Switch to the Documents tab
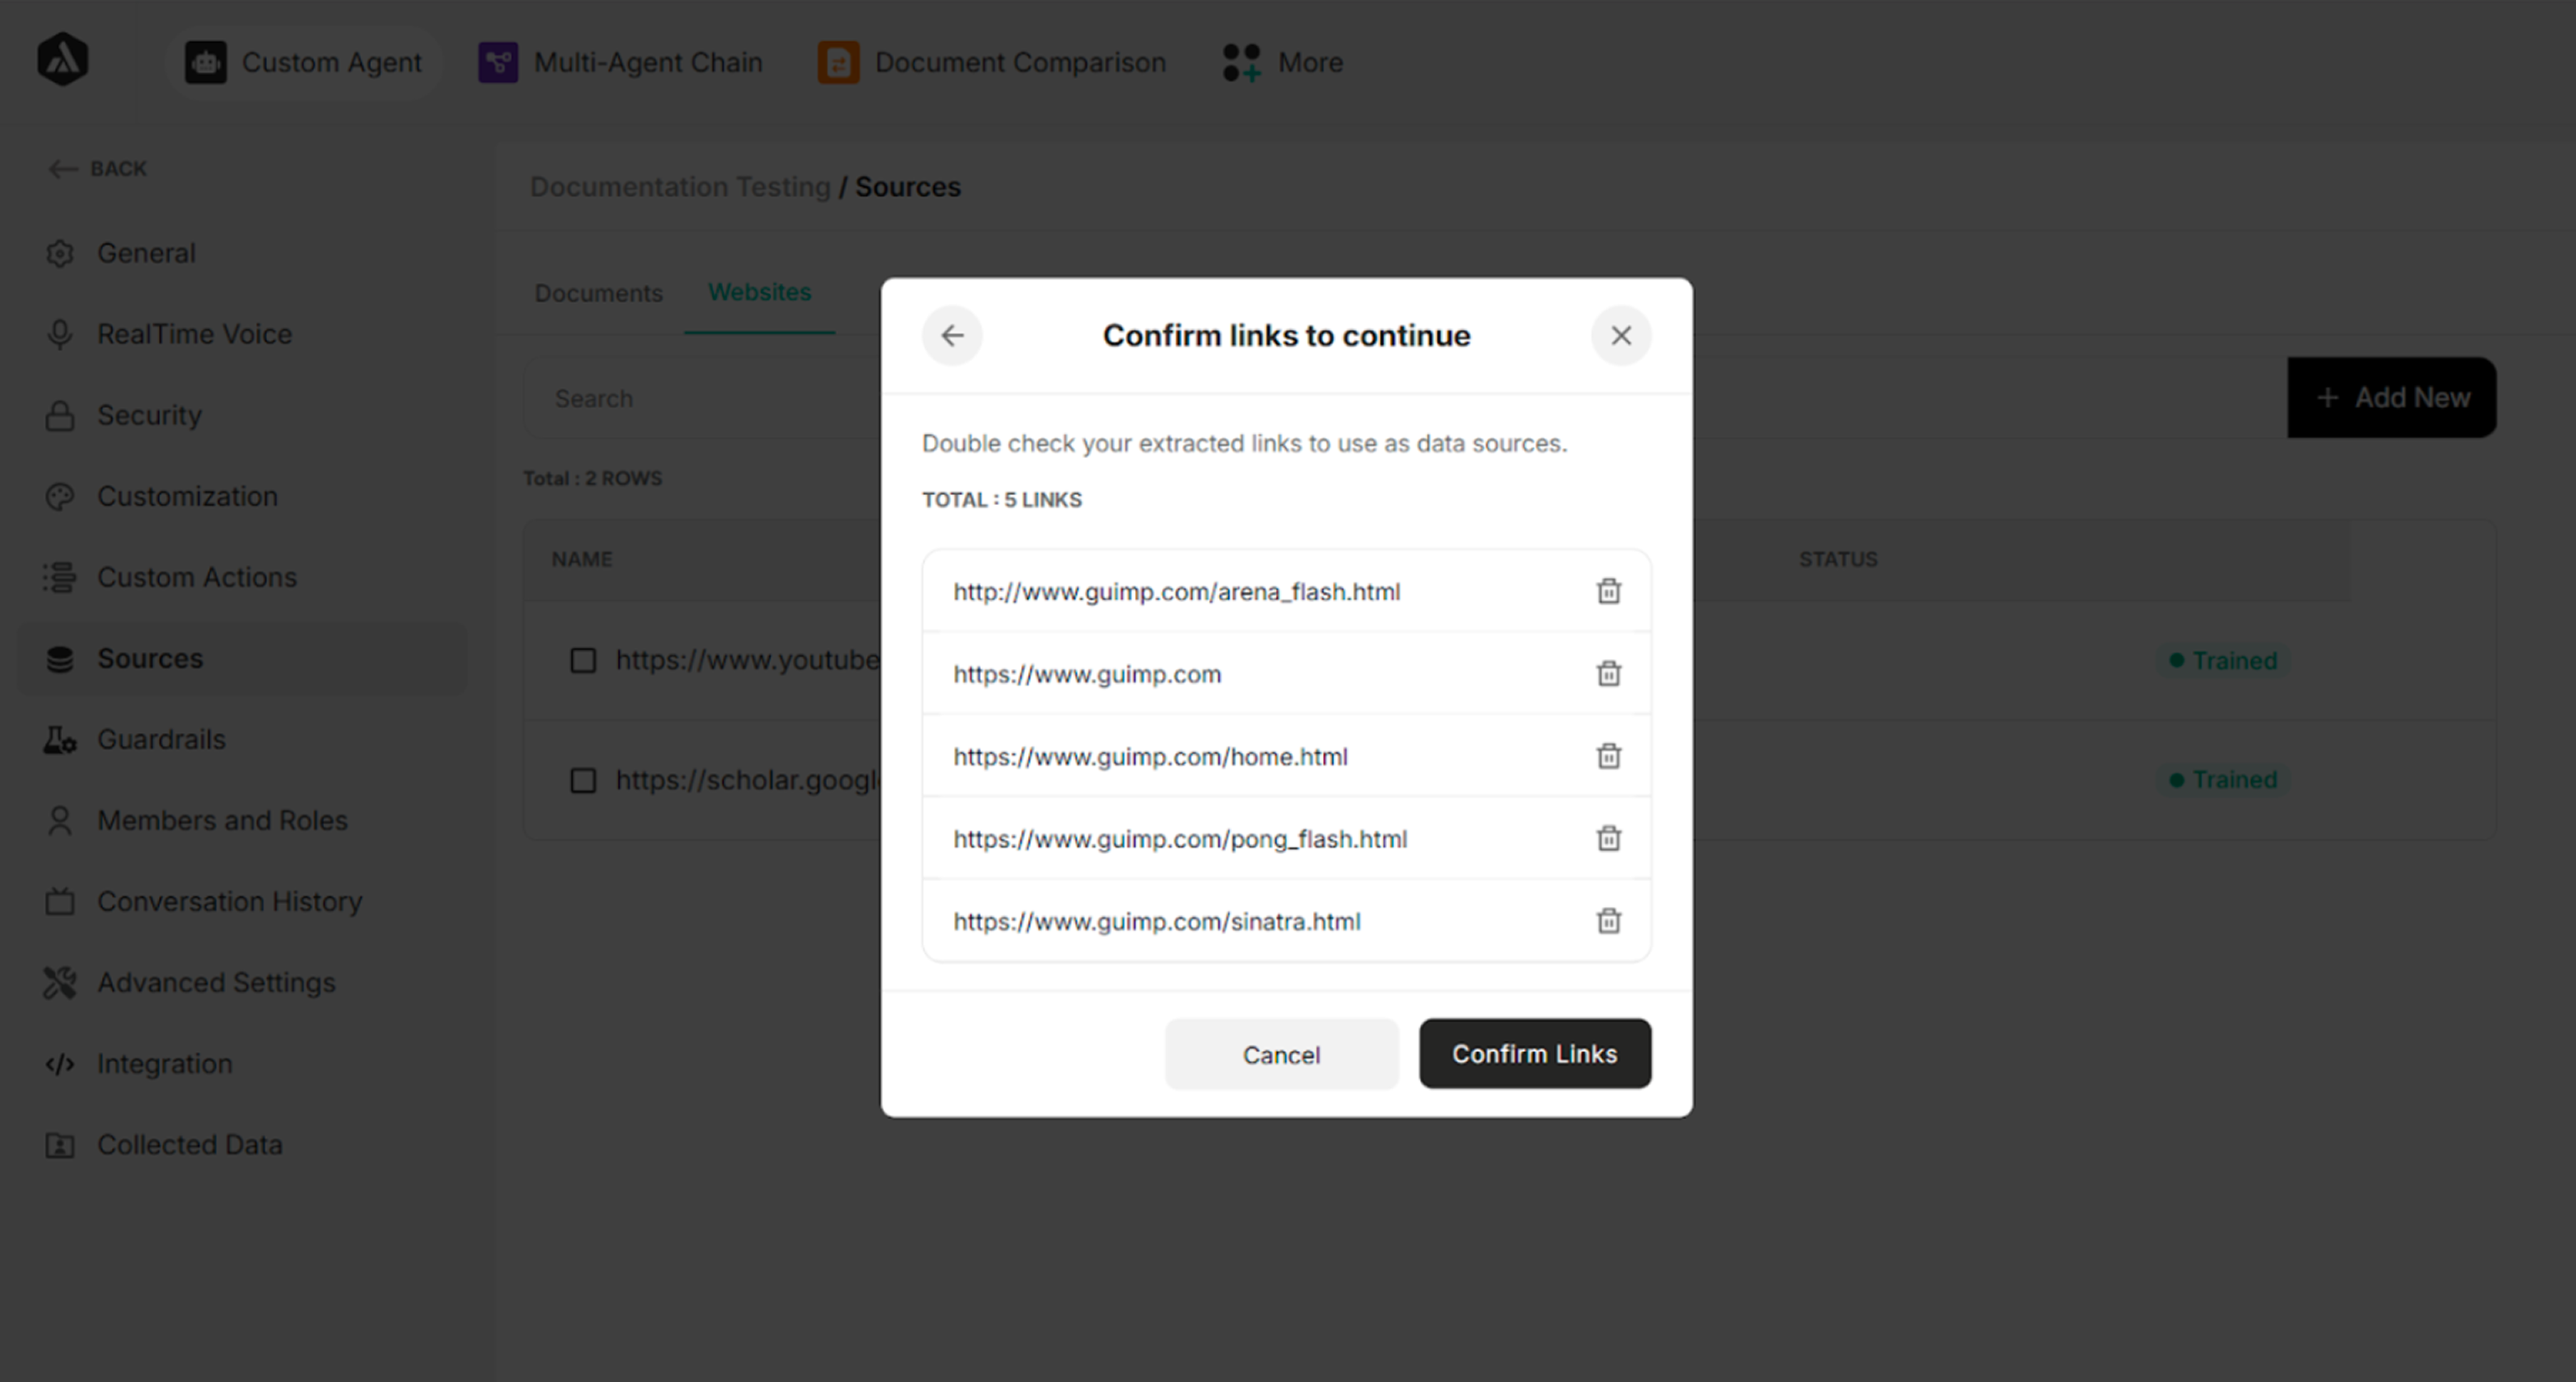This screenshot has width=2576, height=1382. 598,293
